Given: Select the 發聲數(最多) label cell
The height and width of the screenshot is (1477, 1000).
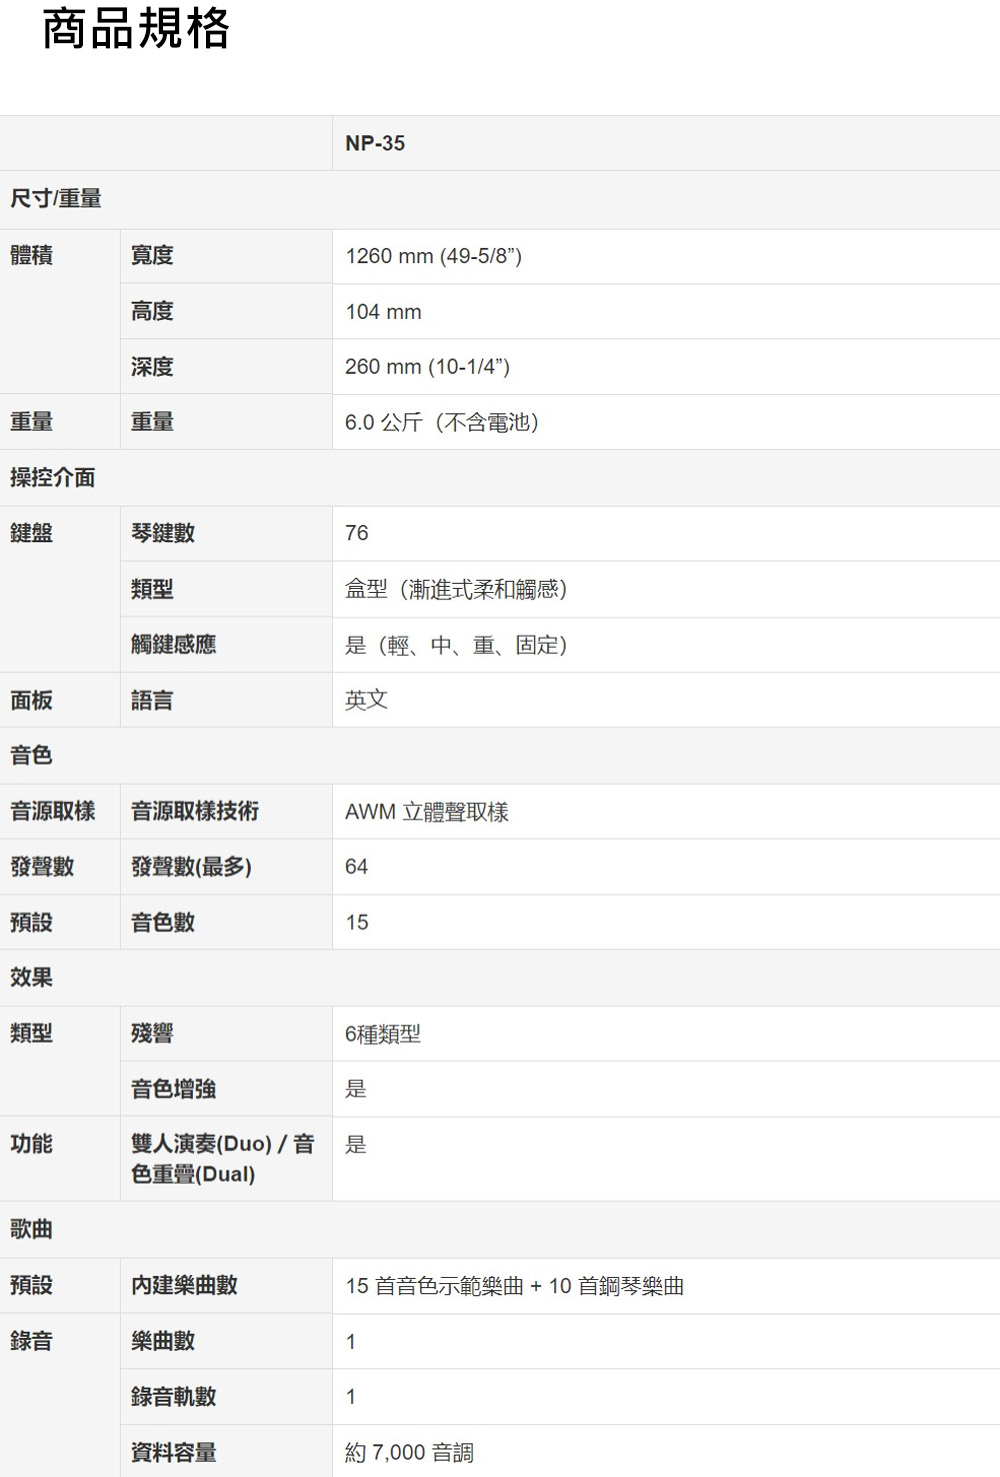Looking at the screenshot, I should [226, 866].
